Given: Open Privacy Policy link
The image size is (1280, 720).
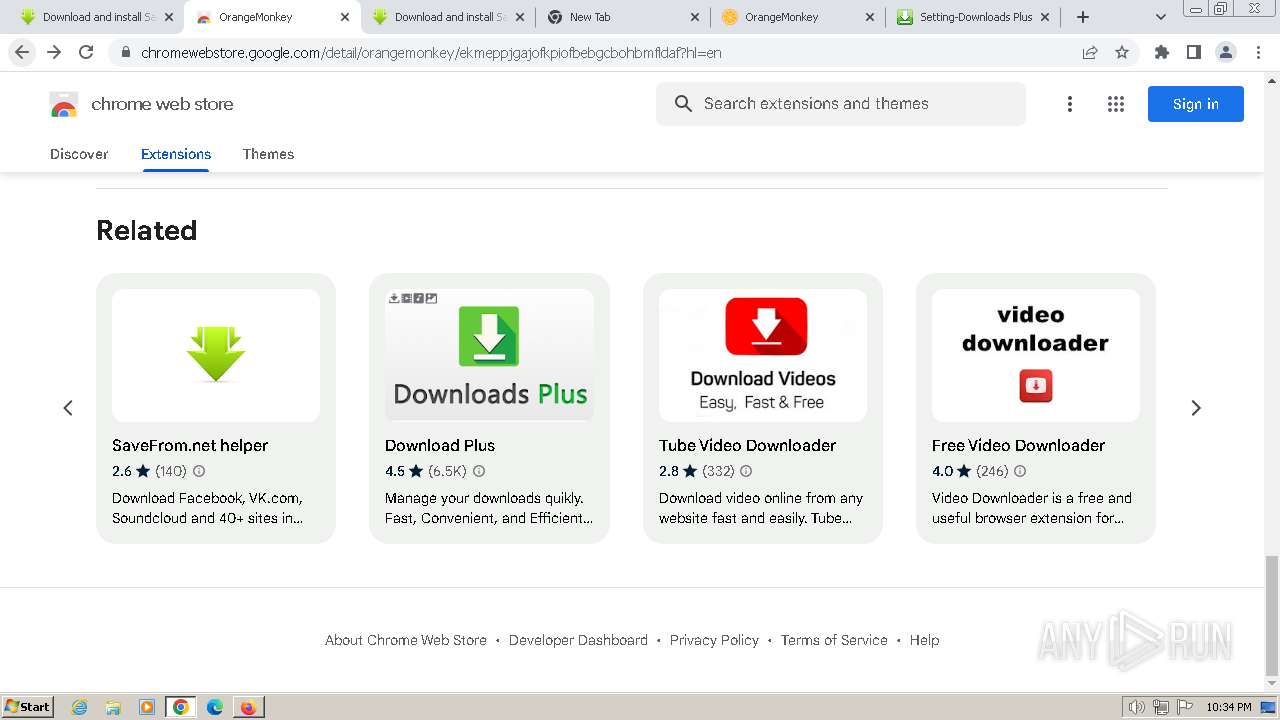Looking at the screenshot, I should pos(714,640).
